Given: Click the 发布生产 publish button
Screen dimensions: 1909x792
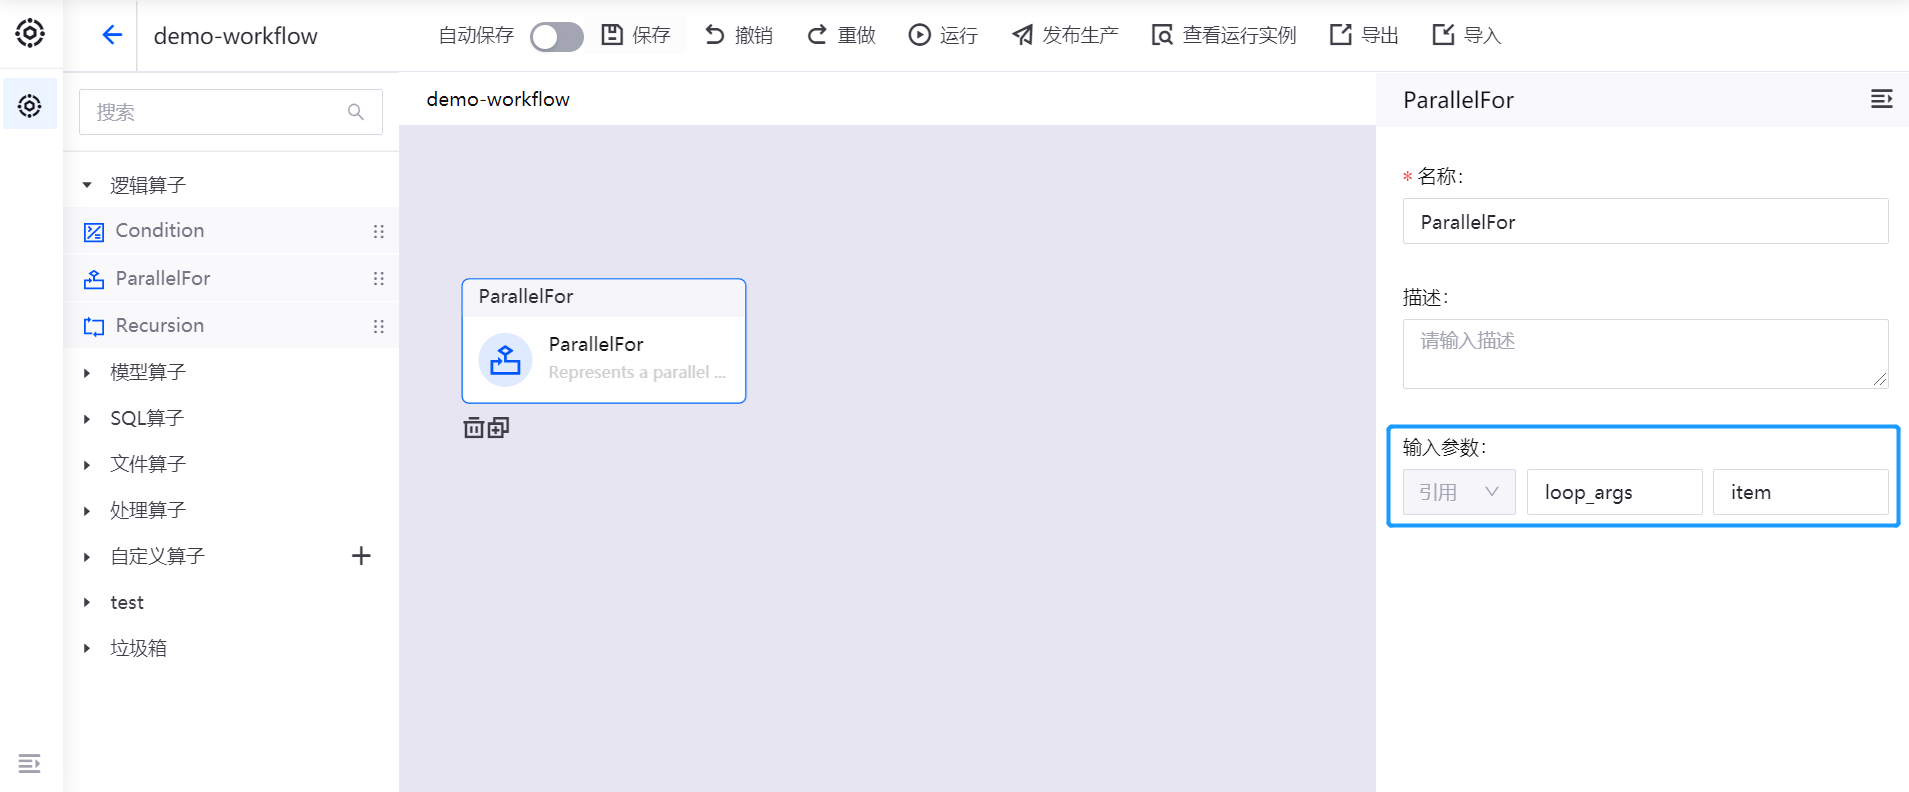Looking at the screenshot, I should [1065, 36].
